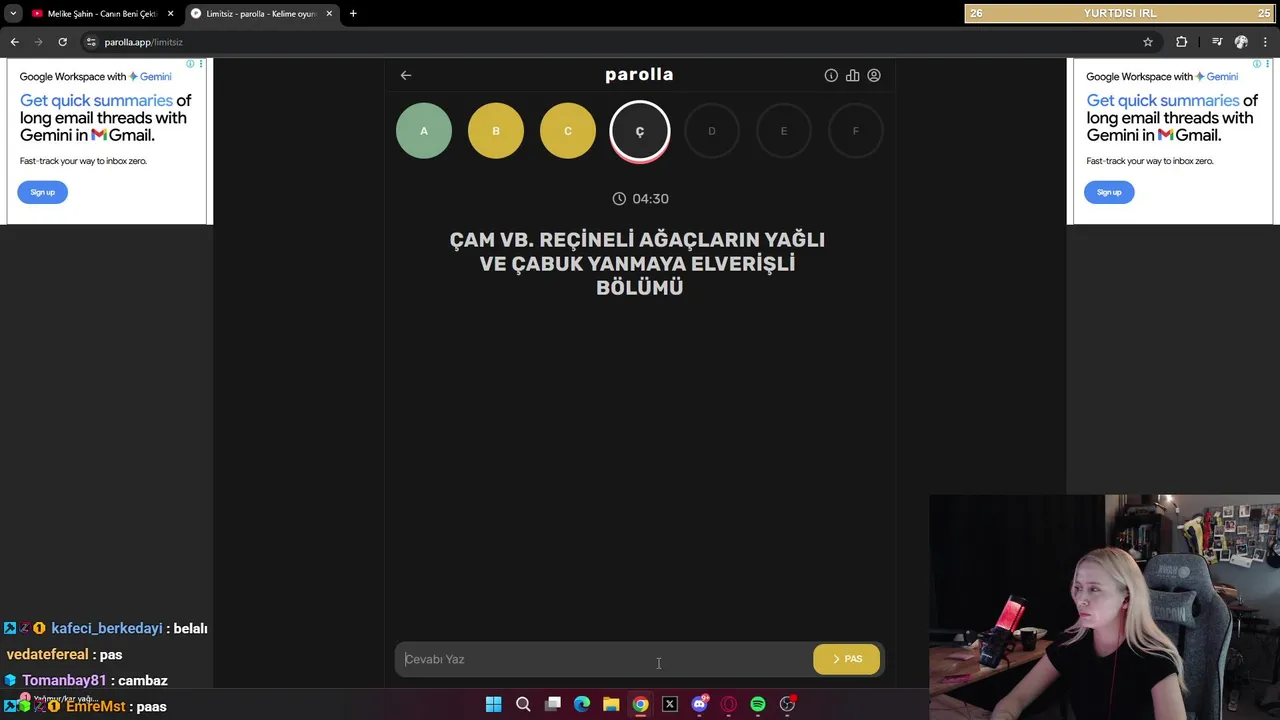
Task: Open File Explorer from the taskbar
Action: tap(611, 705)
